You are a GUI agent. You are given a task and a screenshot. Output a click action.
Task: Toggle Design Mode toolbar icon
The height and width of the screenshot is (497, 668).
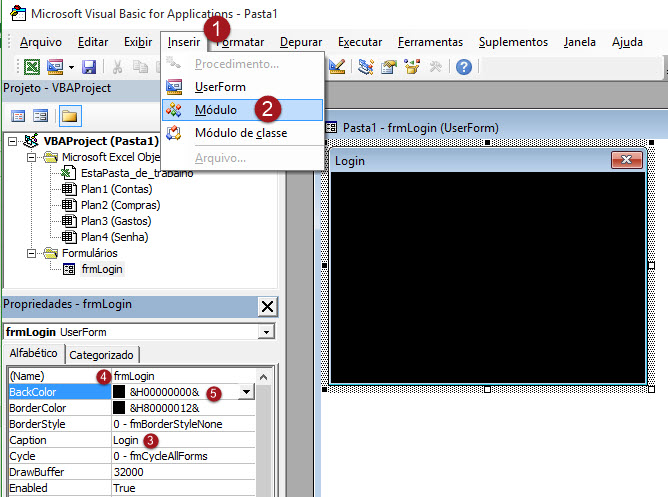coord(337,66)
